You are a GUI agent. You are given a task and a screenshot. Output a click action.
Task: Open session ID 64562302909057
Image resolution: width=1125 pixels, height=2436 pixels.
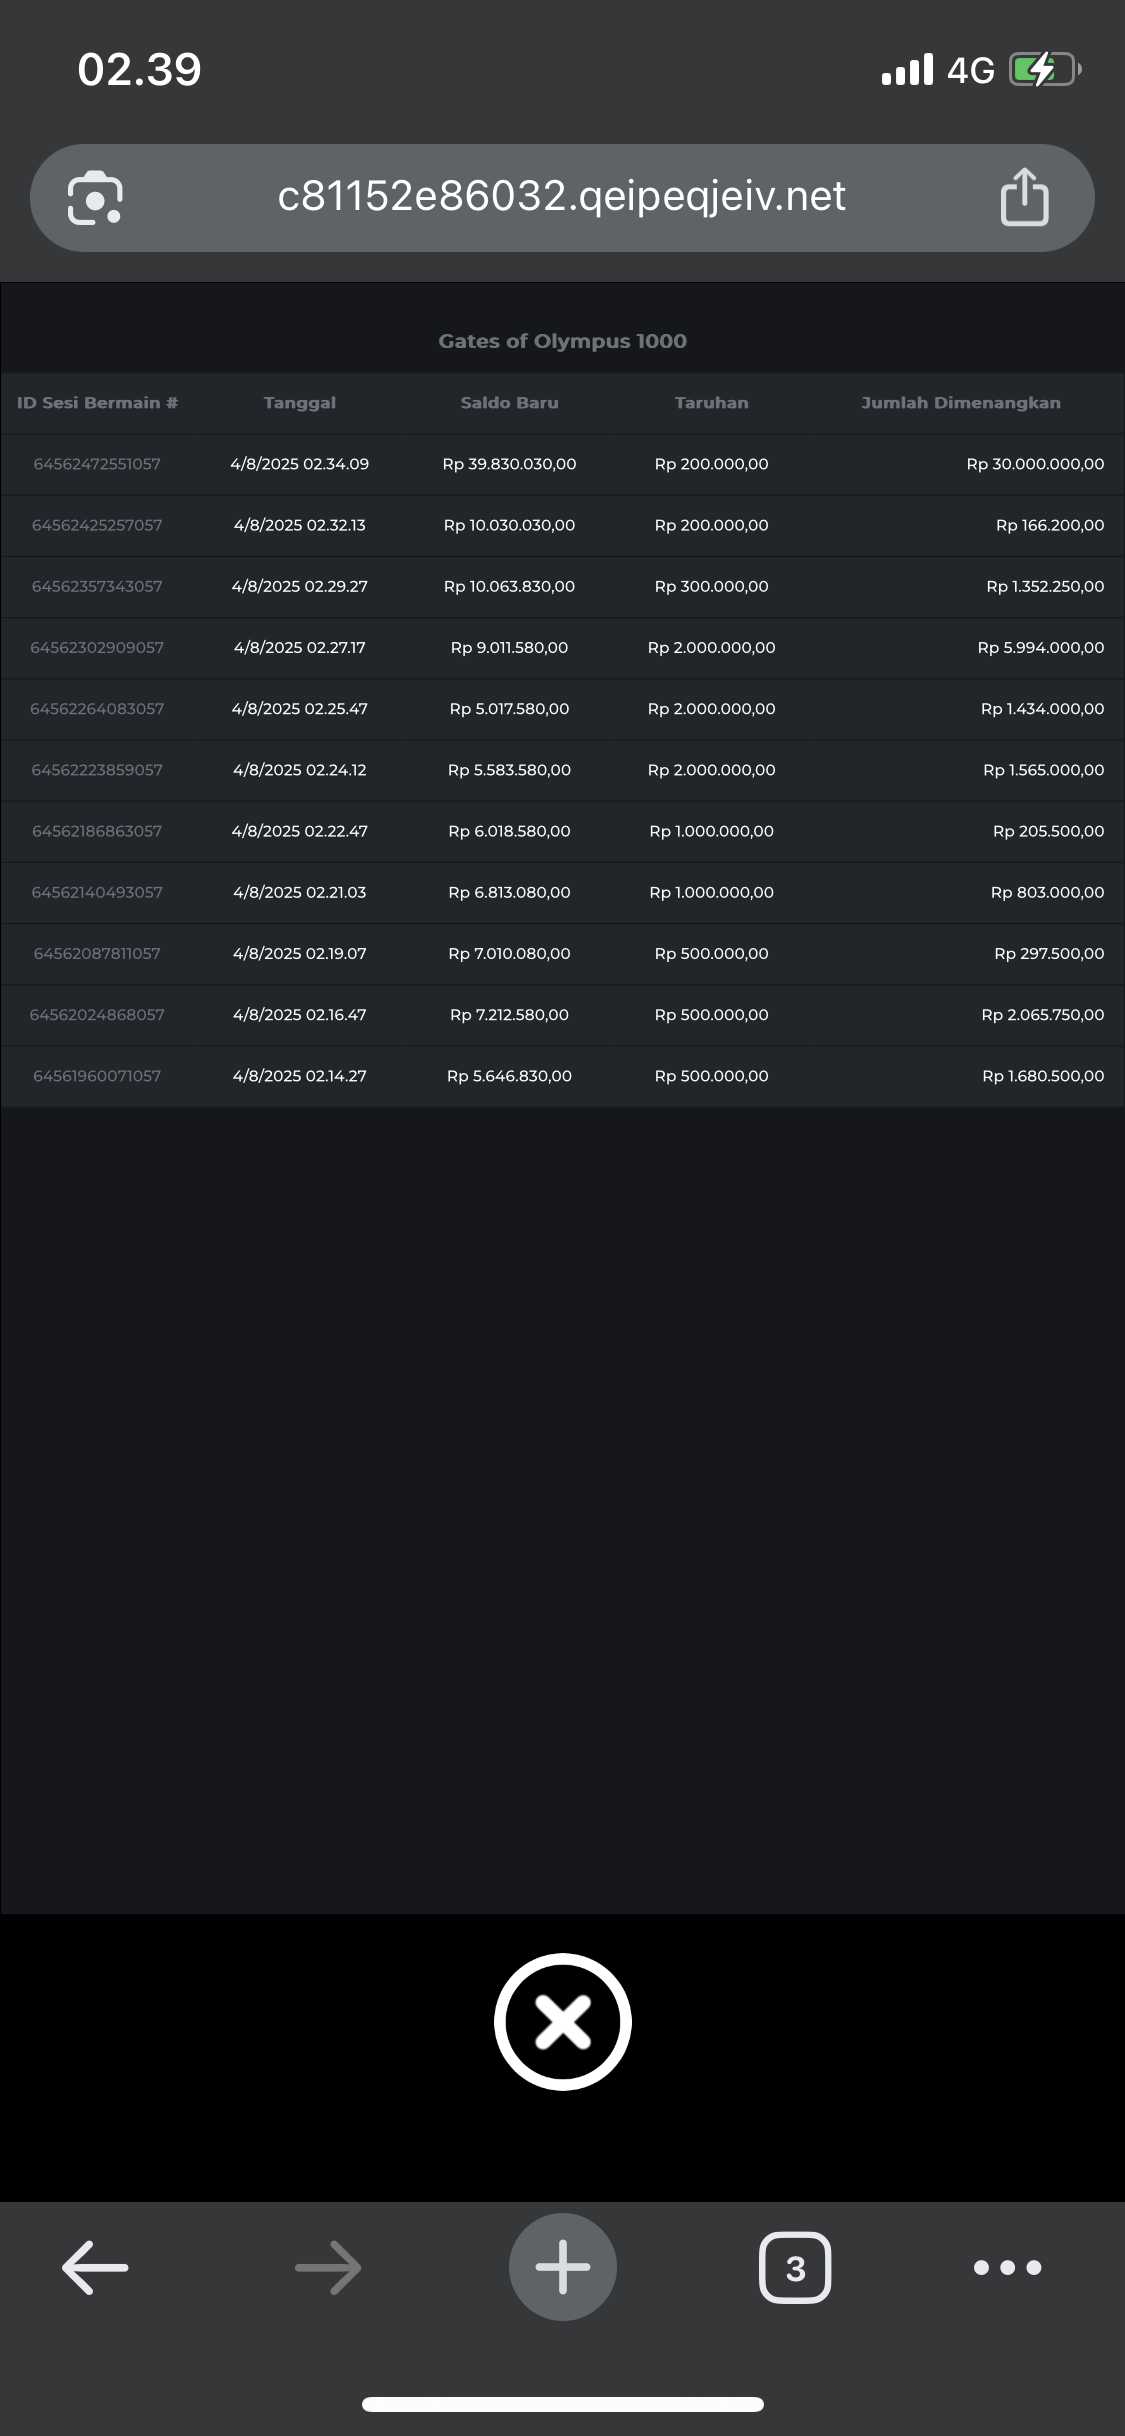(x=97, y=647)
